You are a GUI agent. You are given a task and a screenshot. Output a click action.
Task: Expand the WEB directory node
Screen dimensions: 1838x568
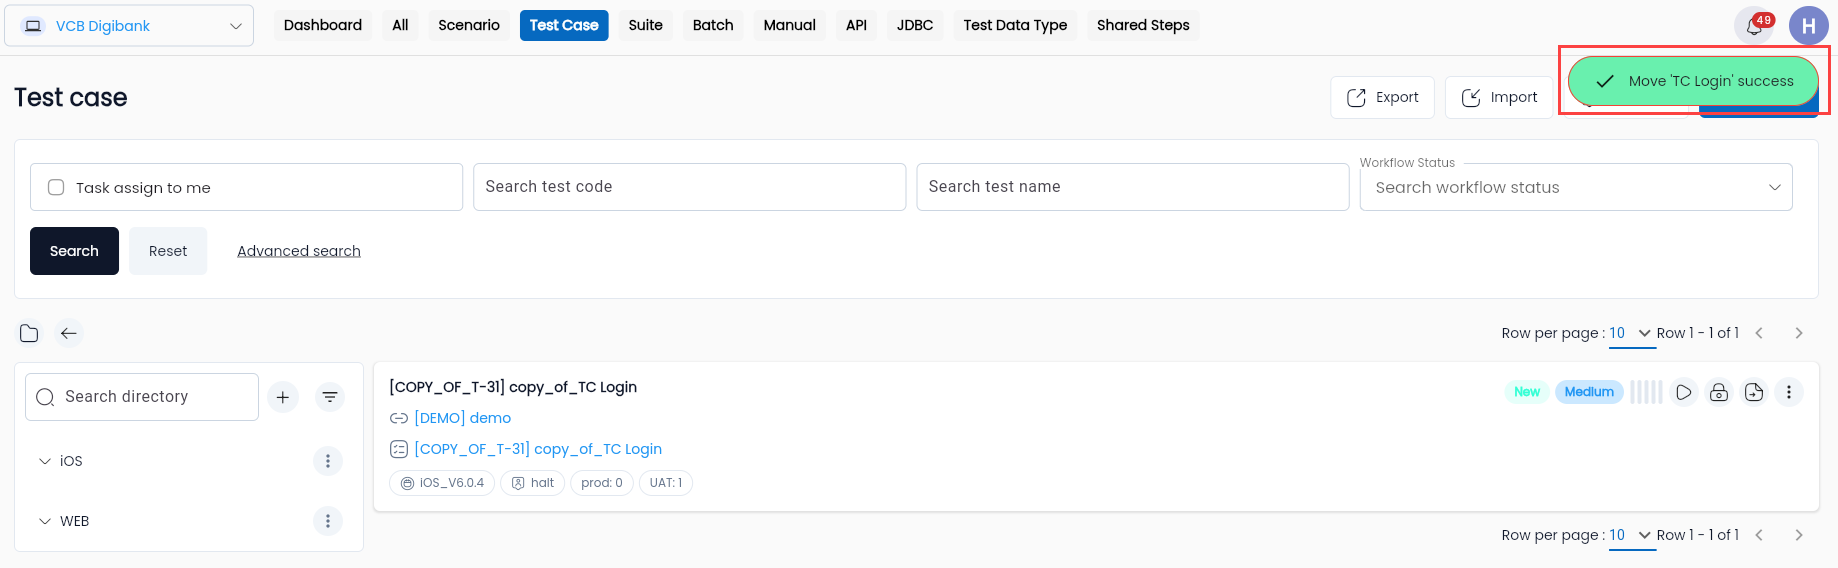click(x=45, y=521)
